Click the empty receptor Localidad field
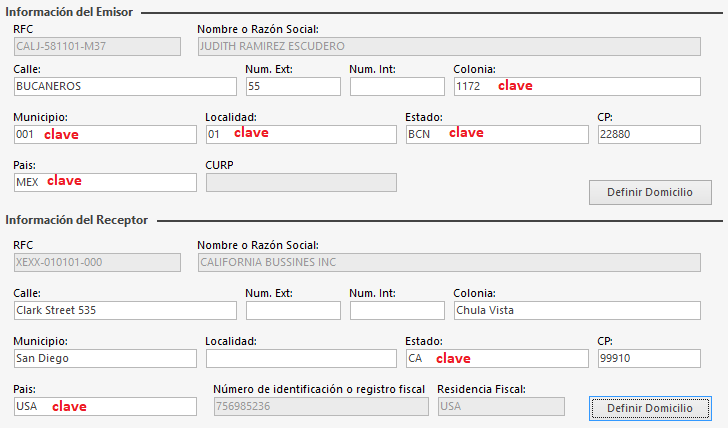The height and width of the screenshot is (428, 728). point(300,358)
